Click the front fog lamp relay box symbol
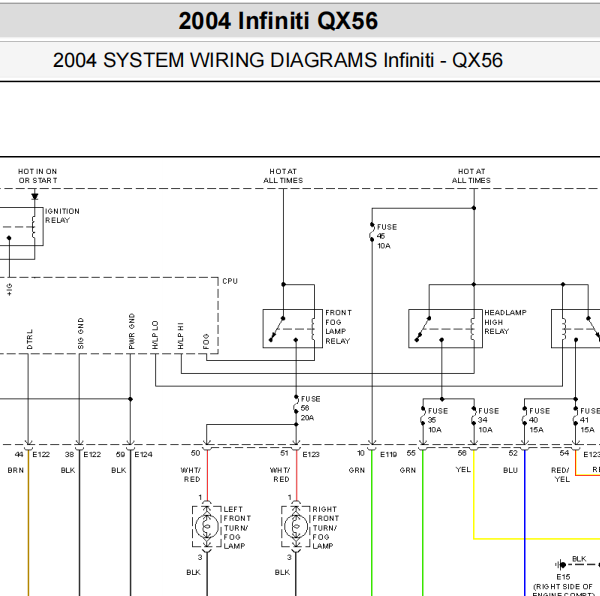 [292, 329]
